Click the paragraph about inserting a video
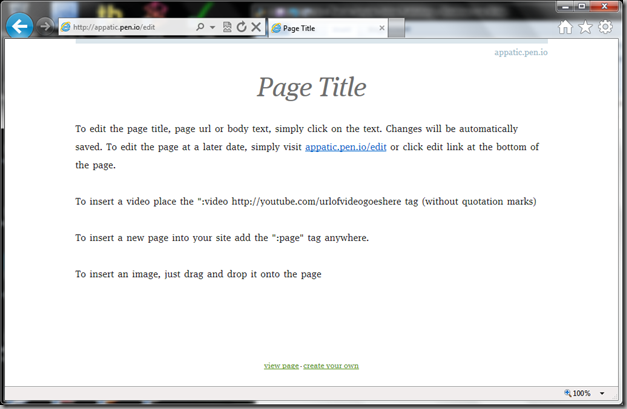 click(306, 202)
